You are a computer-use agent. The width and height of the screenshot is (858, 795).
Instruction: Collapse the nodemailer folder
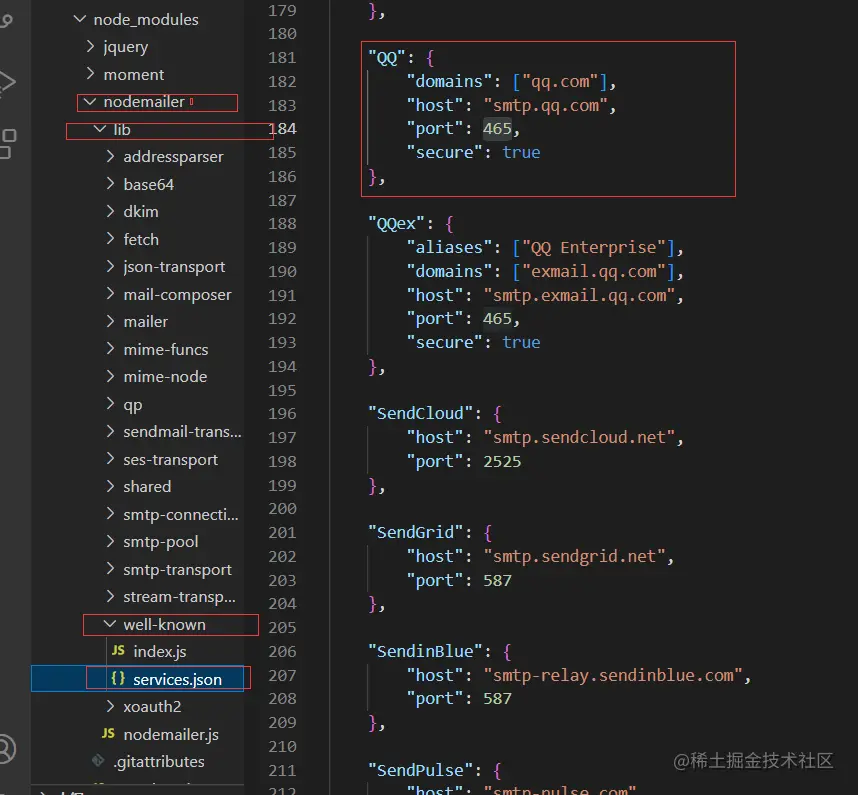90,102
